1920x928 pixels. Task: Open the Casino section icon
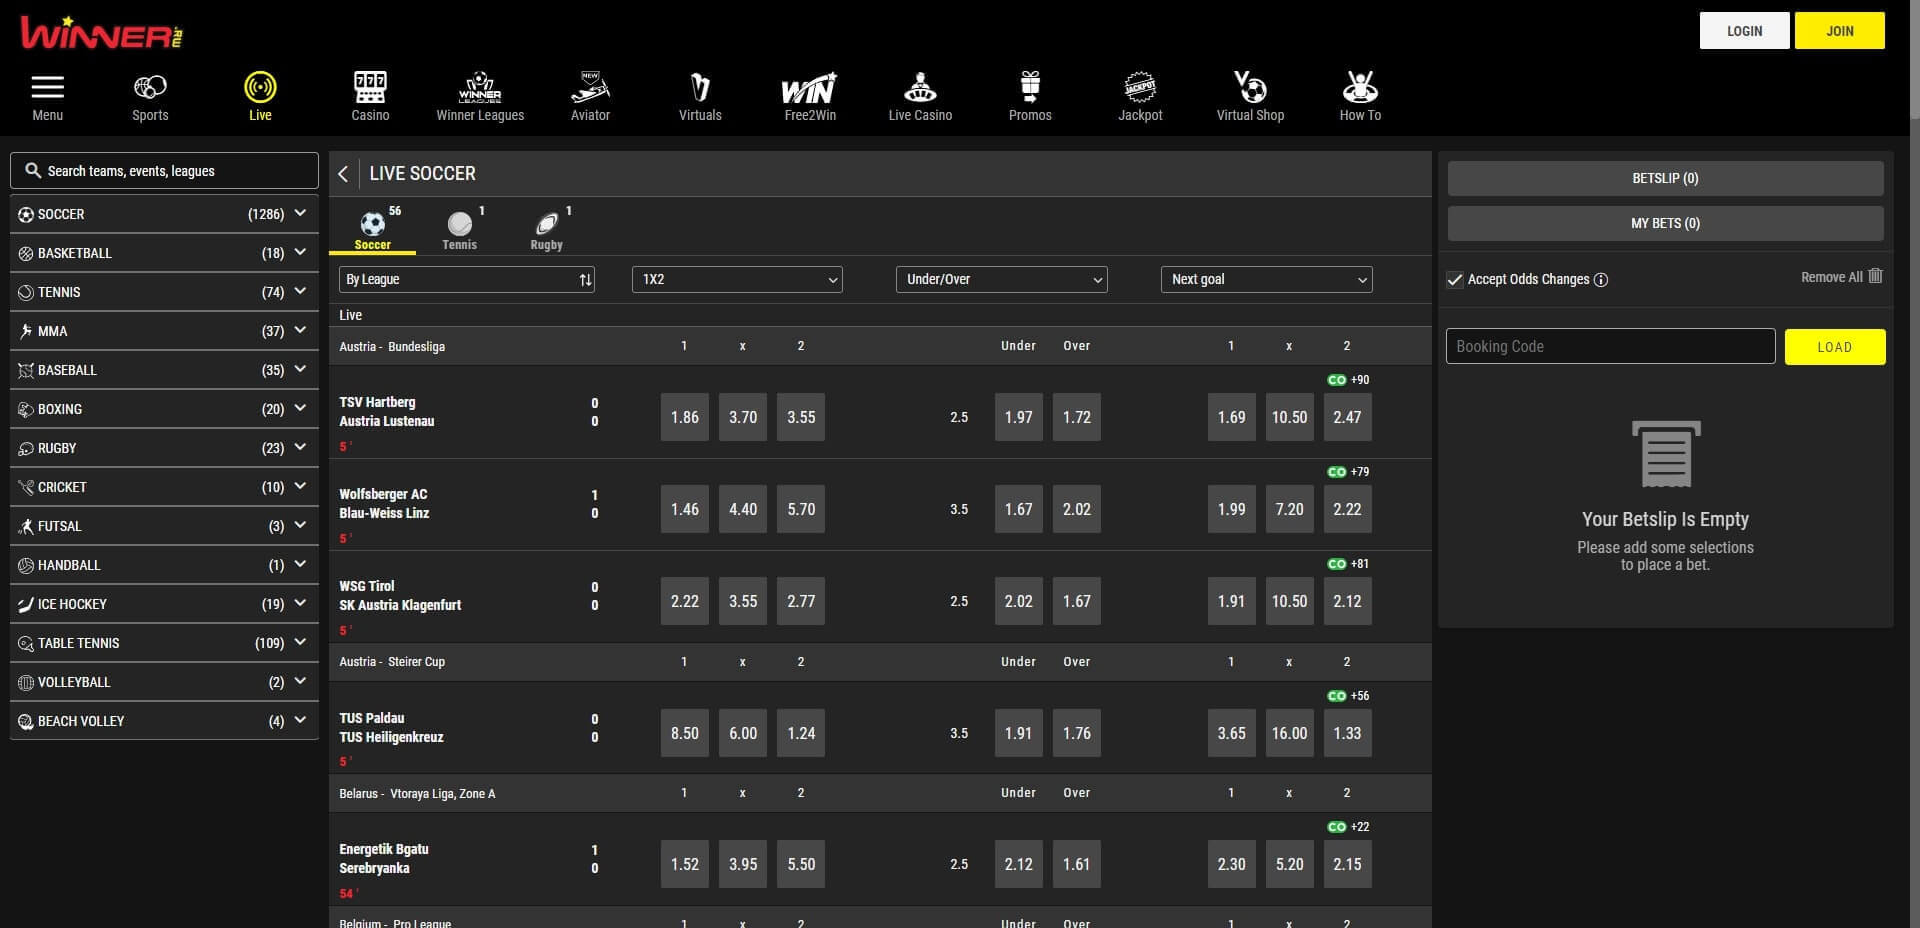370,87
